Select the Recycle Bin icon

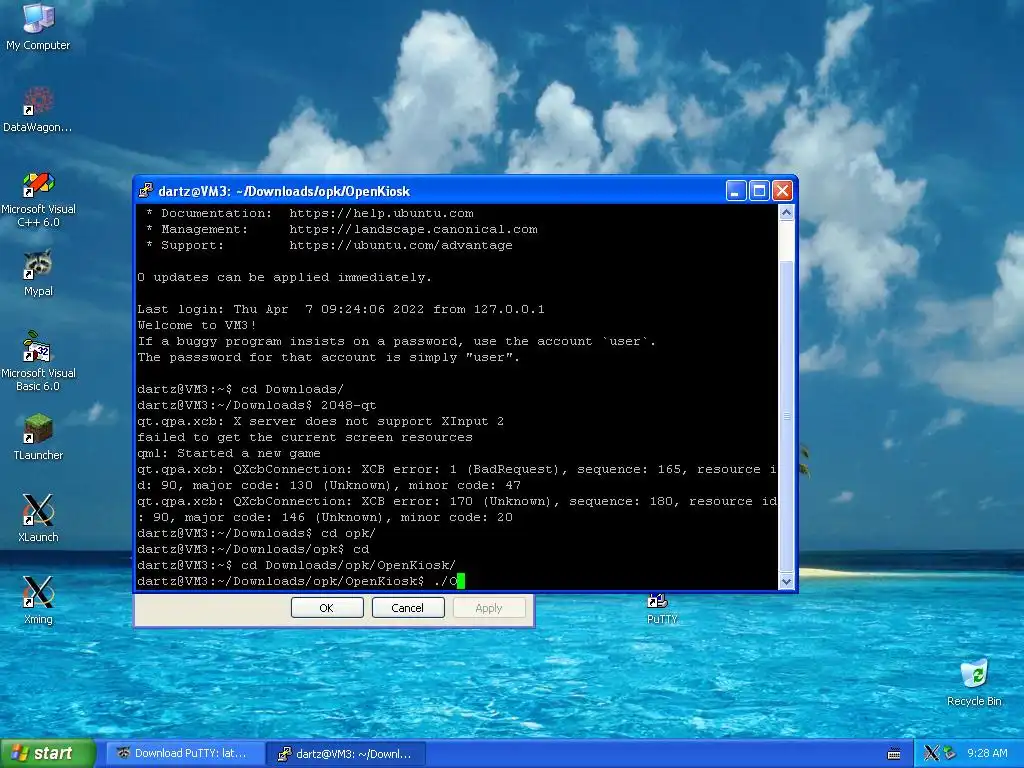point(974,682)
